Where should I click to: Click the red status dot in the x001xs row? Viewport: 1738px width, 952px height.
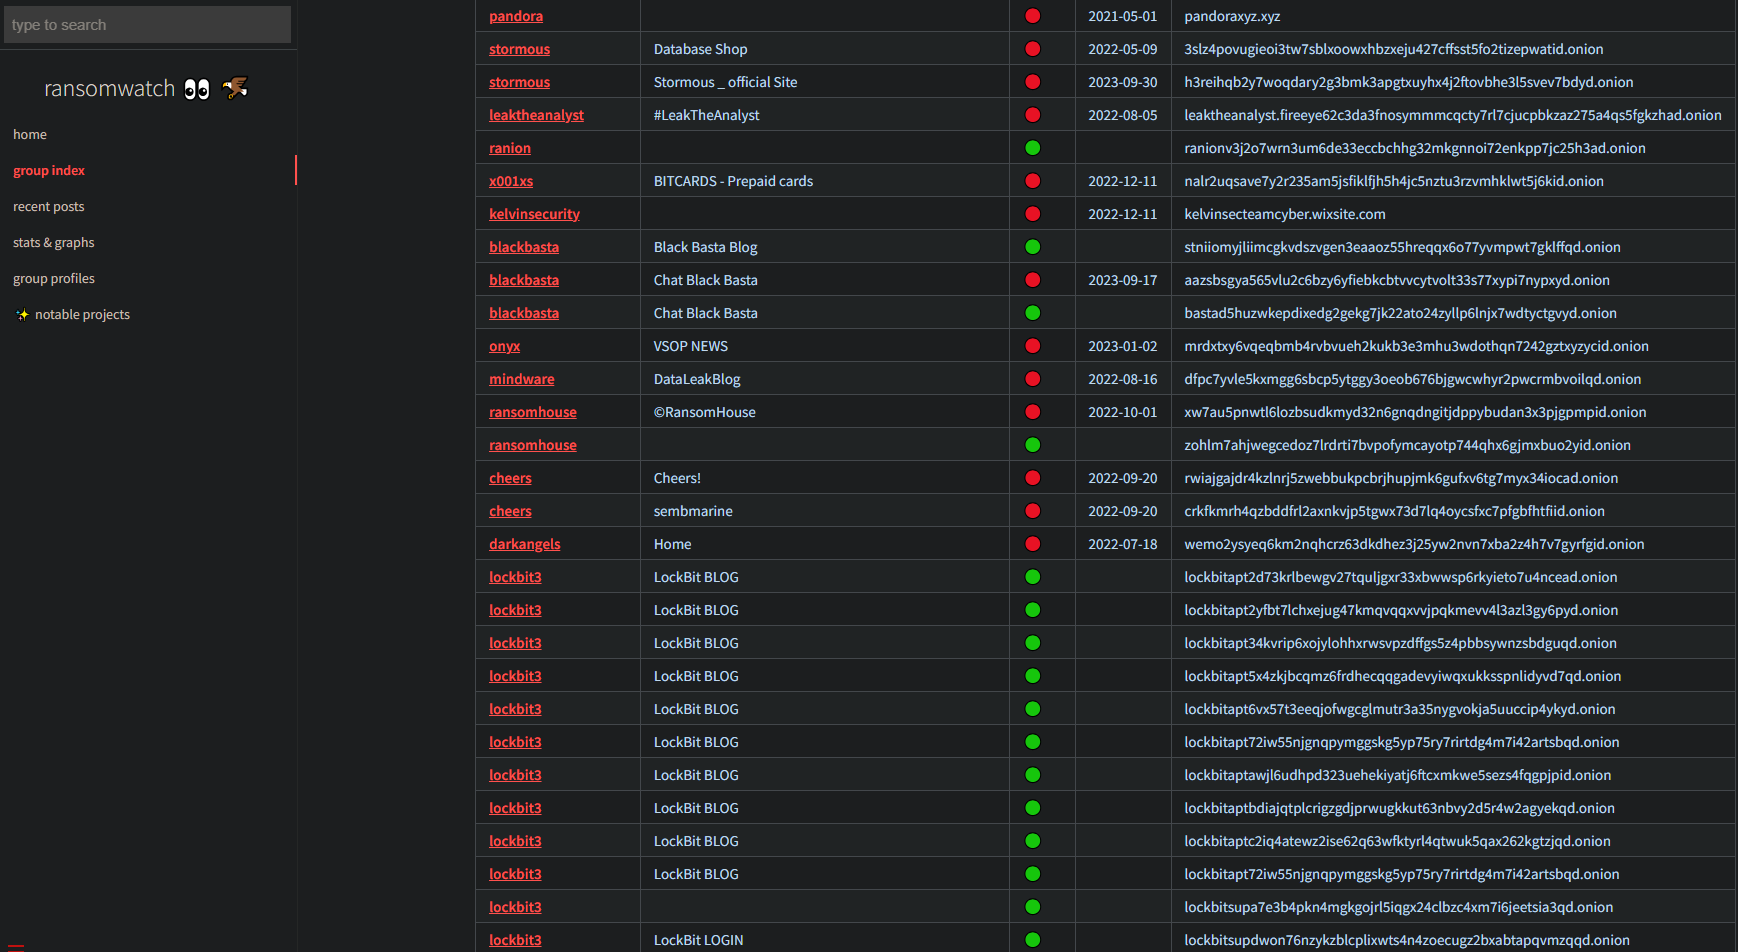1033,181
